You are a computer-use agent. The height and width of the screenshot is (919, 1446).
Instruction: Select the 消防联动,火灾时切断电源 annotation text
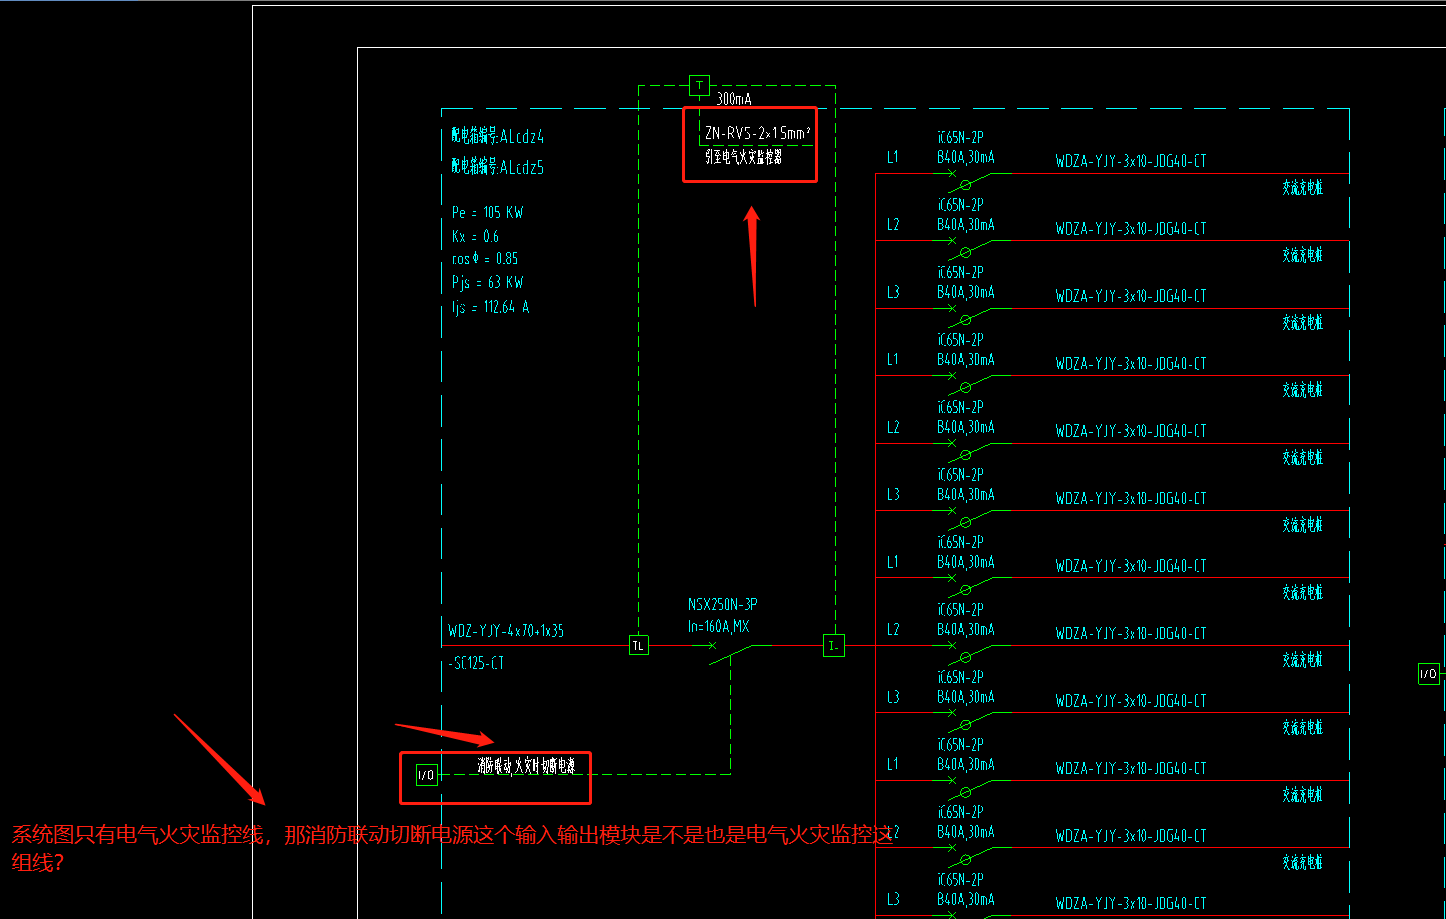pyautogui.click(x=526, y=766)
